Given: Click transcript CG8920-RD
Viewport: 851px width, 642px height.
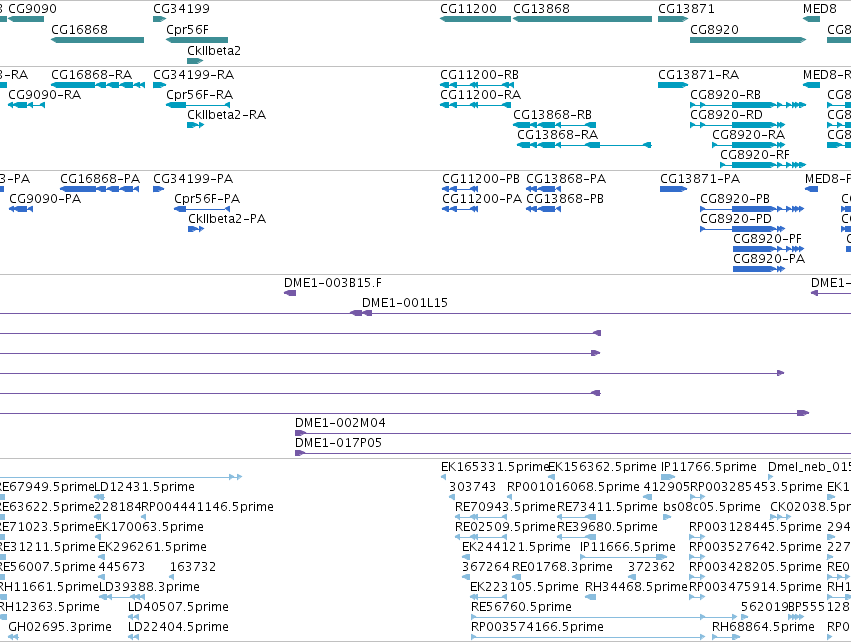Looking at the screenshot, I should click(x=737, y=125).
